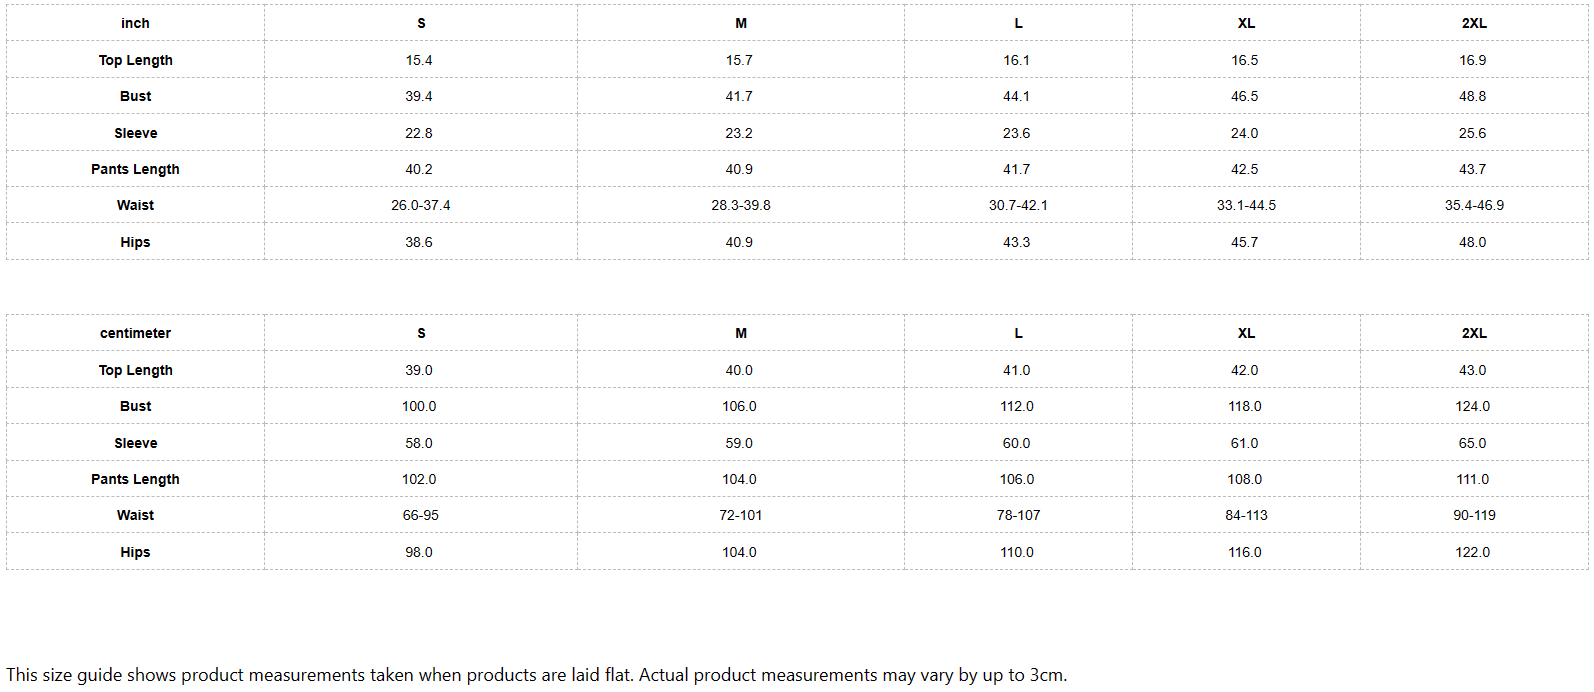Screen dimensions: 1594x692
Task: Click the centimeter bust value 118.0
Action: (x=1244, y=406)
